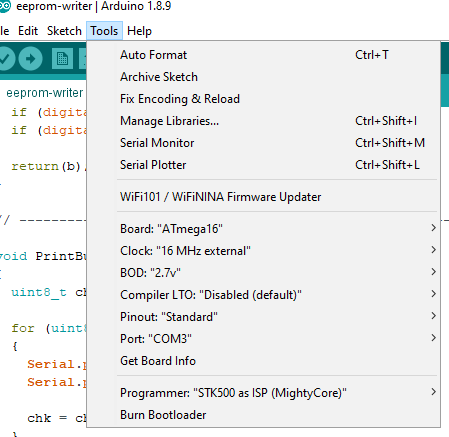Expand the BOD "2.7v" submenu
The image size is (449, 437).
(x=263, y=273)
